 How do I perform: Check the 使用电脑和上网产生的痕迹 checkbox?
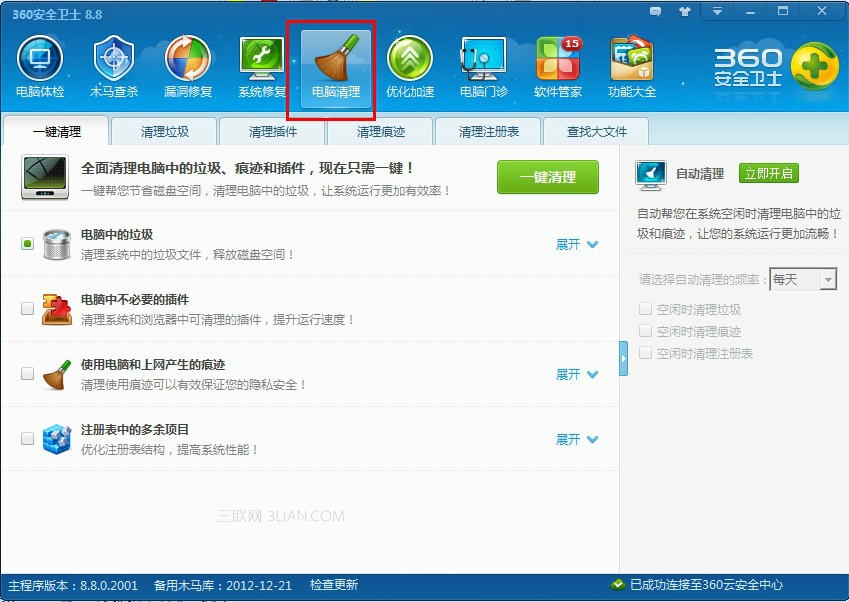click(x=27, y=374)
